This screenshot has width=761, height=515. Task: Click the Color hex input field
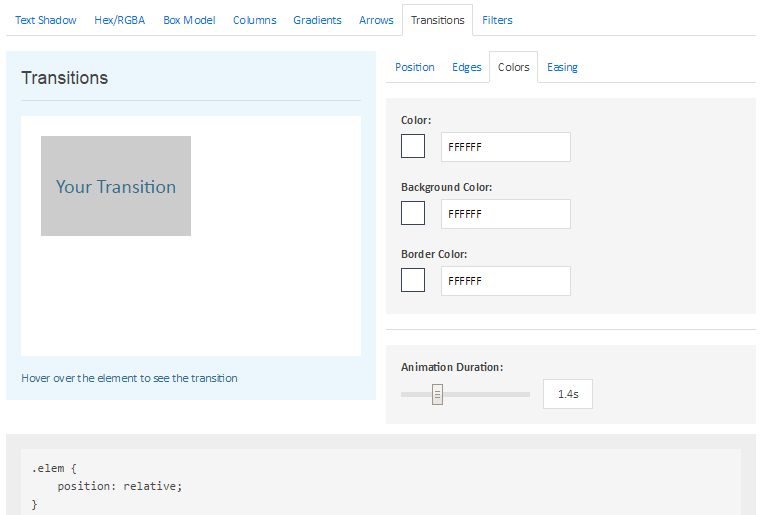(506, 147)
